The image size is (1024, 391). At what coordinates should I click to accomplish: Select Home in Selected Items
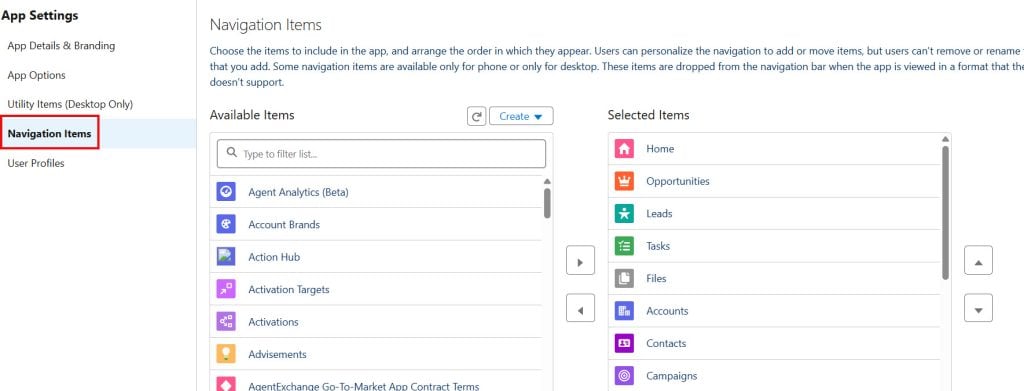pyautogui.click(x=660, y=149)
